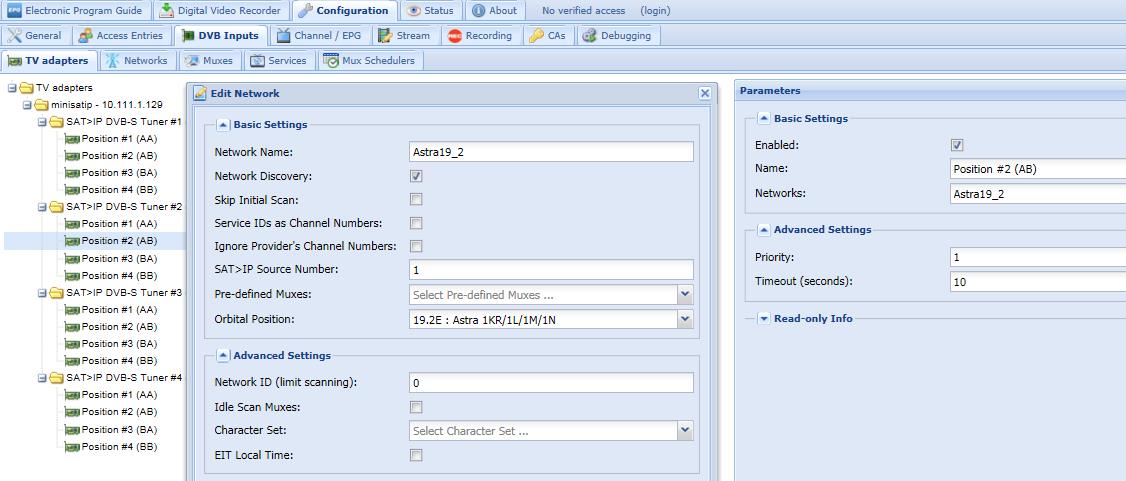
Task: Click the TV adapters root folder icon
Action: click(x=27, y=88)
